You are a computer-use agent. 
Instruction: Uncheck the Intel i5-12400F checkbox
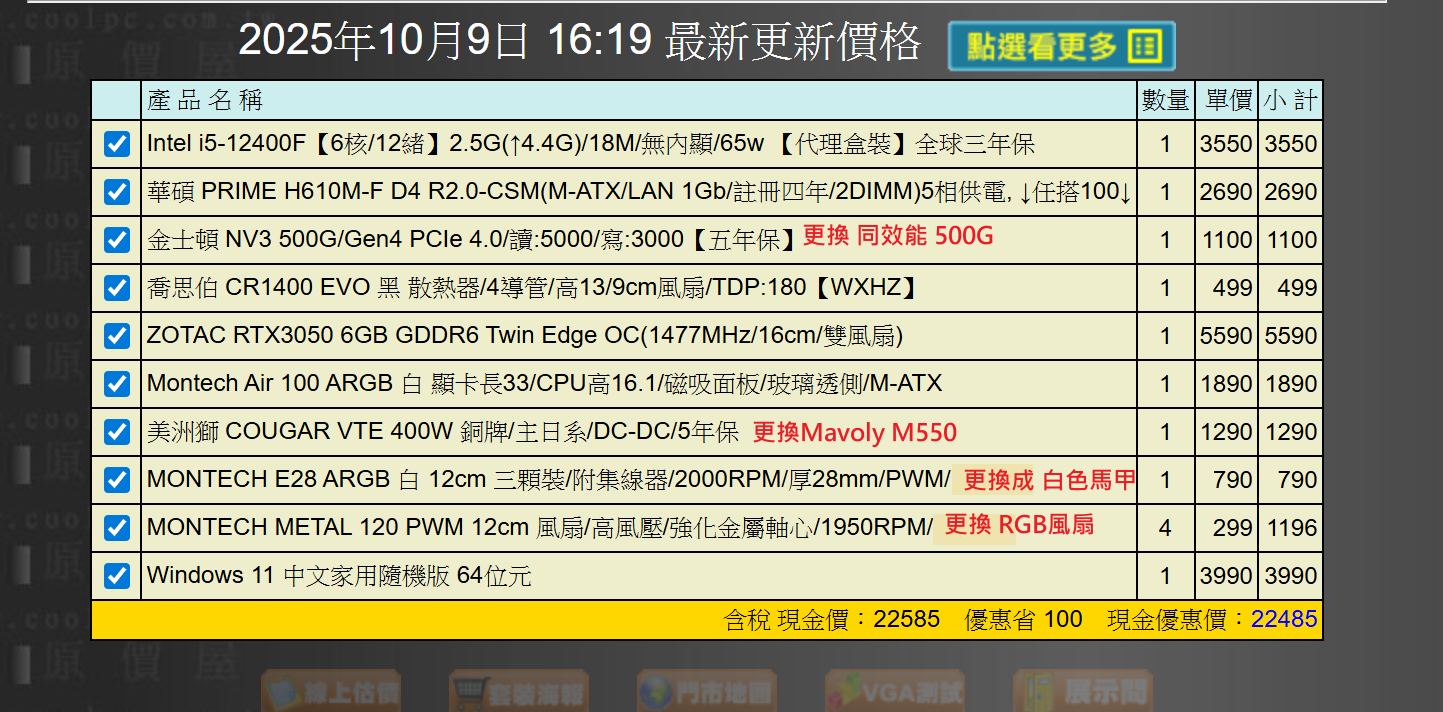(x=117, y=144)
